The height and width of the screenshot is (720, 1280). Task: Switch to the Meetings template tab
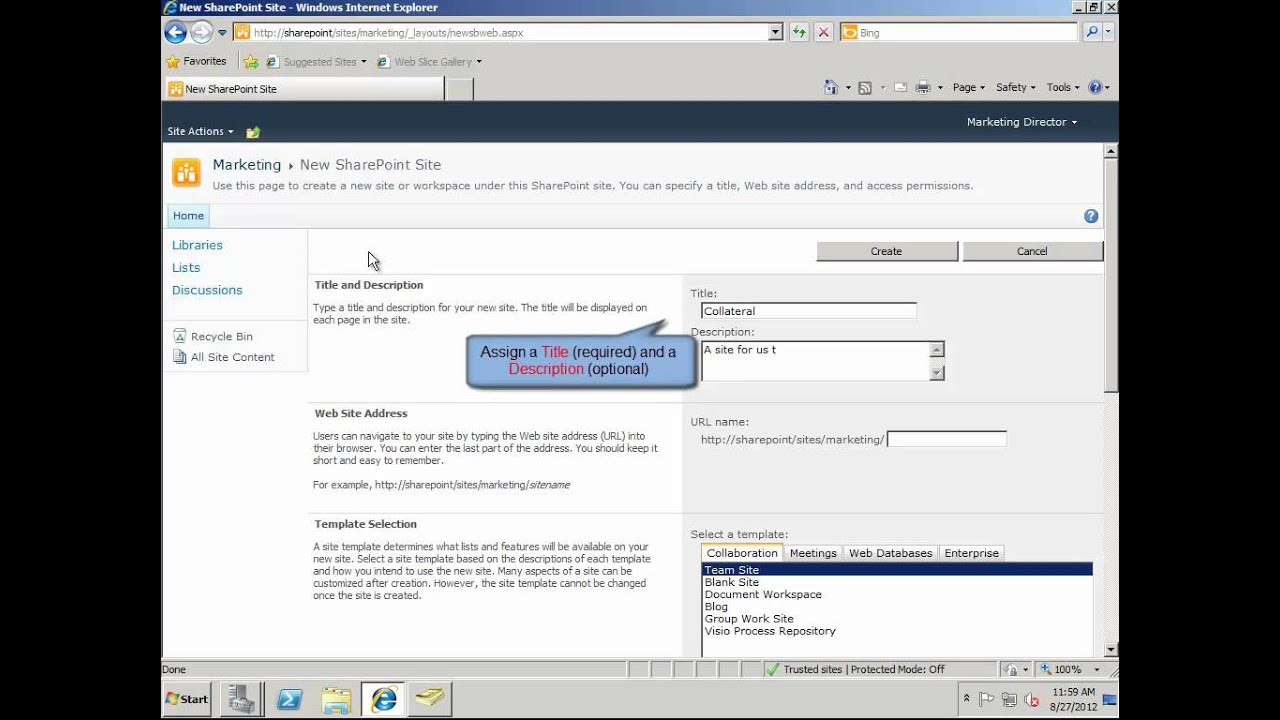point(813,553)
